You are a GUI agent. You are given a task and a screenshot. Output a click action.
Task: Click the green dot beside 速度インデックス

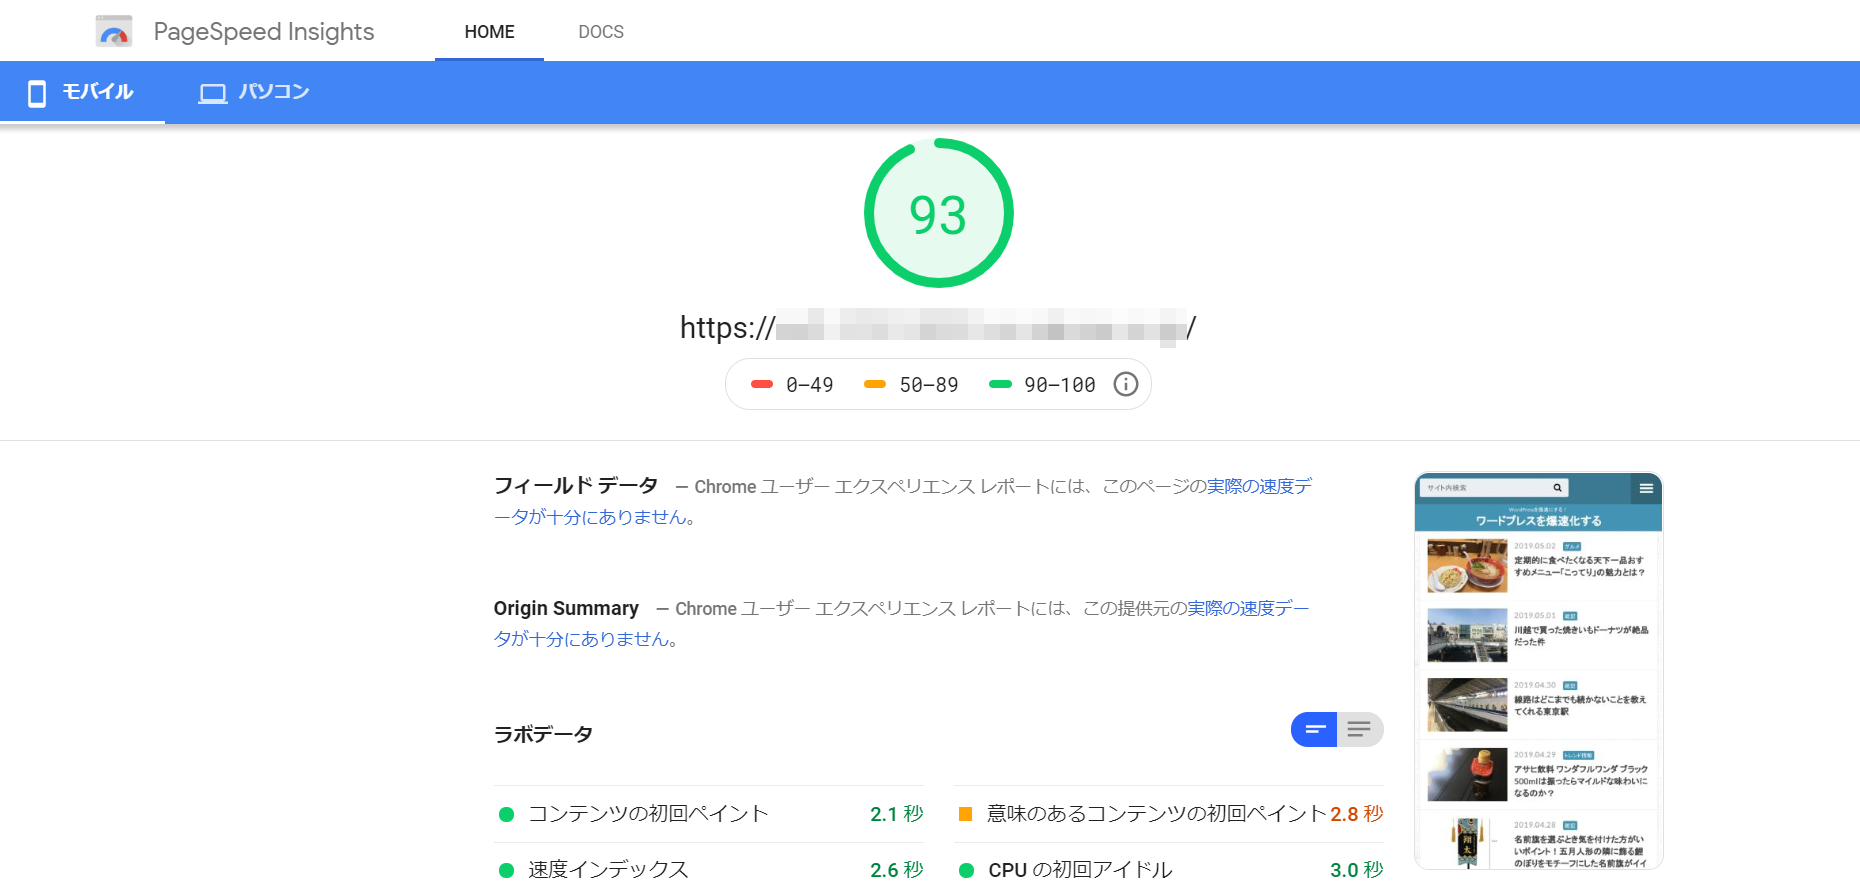506,870
